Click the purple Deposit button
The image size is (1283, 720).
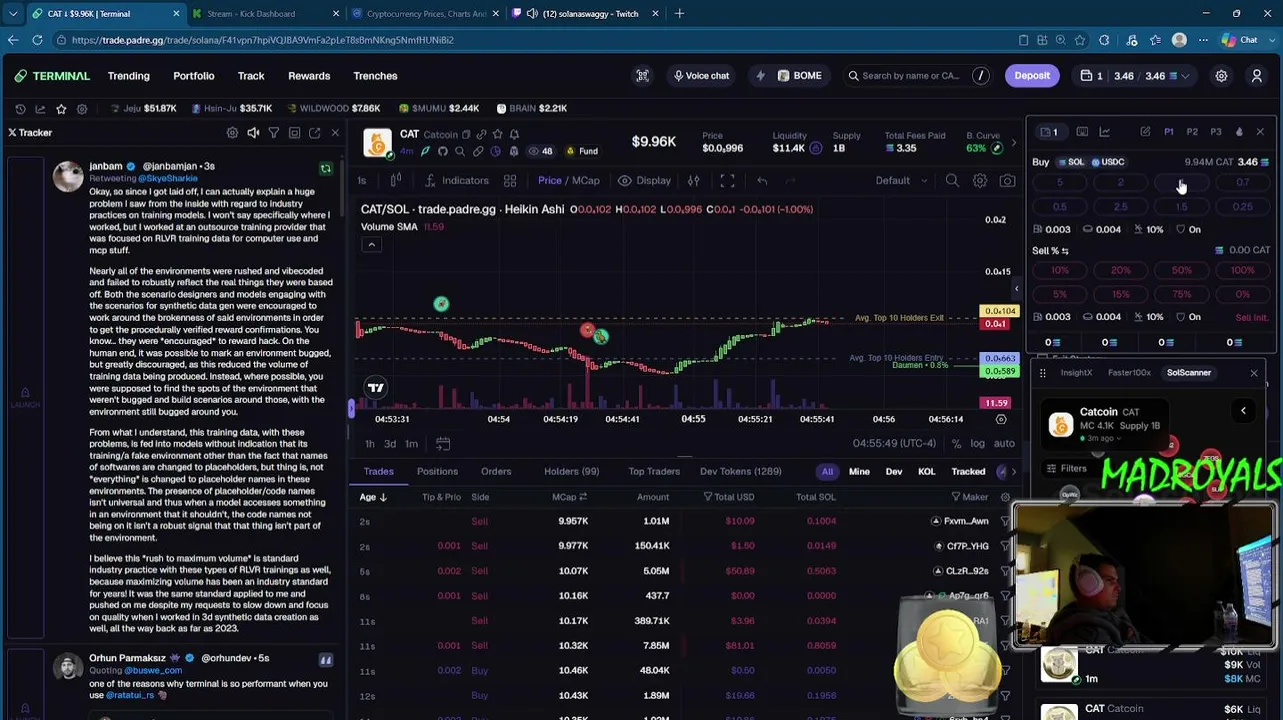coord(1032,76)
